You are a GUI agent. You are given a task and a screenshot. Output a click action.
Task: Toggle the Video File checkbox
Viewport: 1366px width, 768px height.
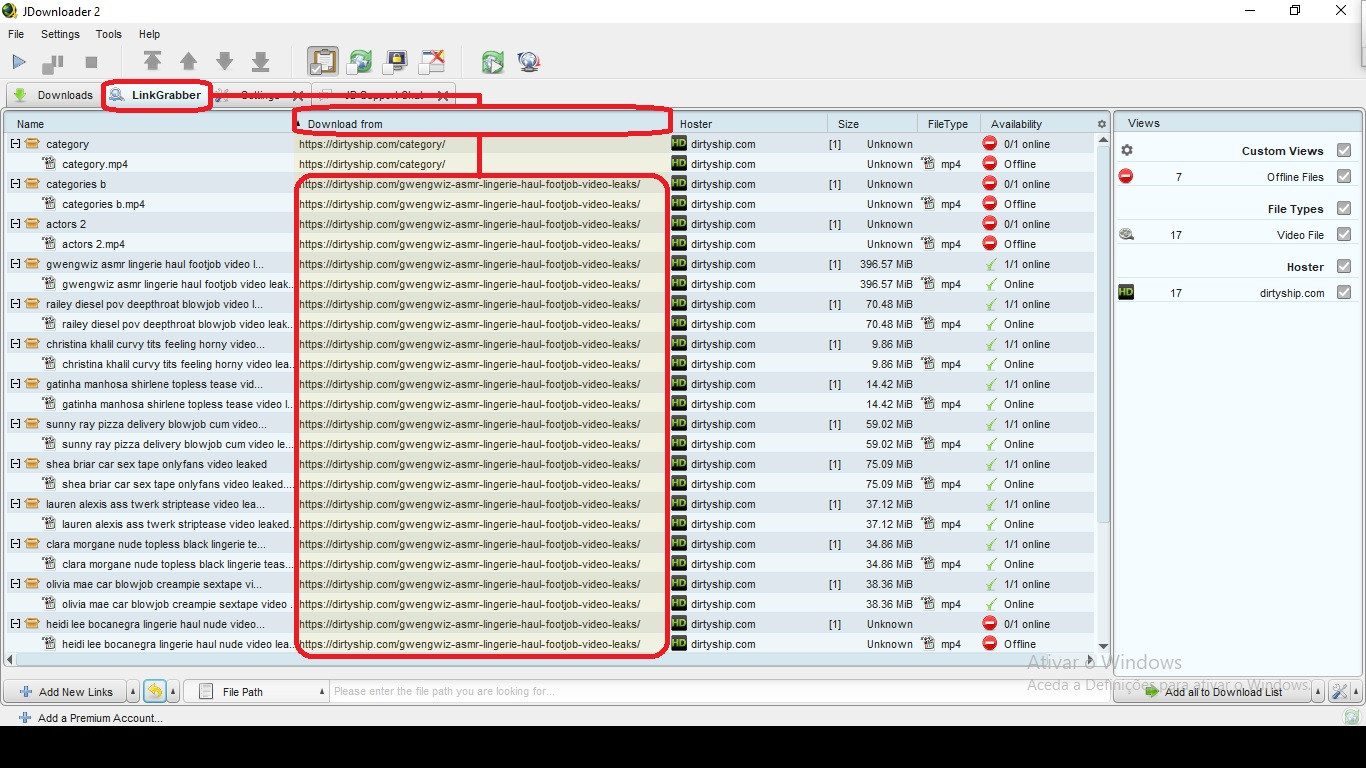point(1343,234)
